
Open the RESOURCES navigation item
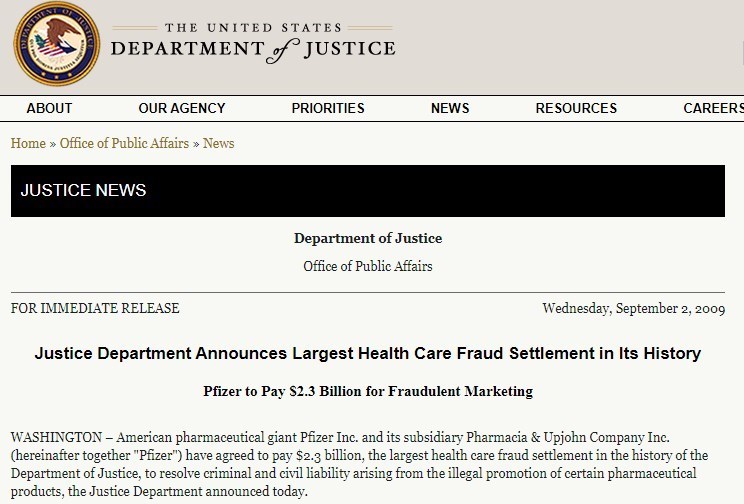click(576, 108)
